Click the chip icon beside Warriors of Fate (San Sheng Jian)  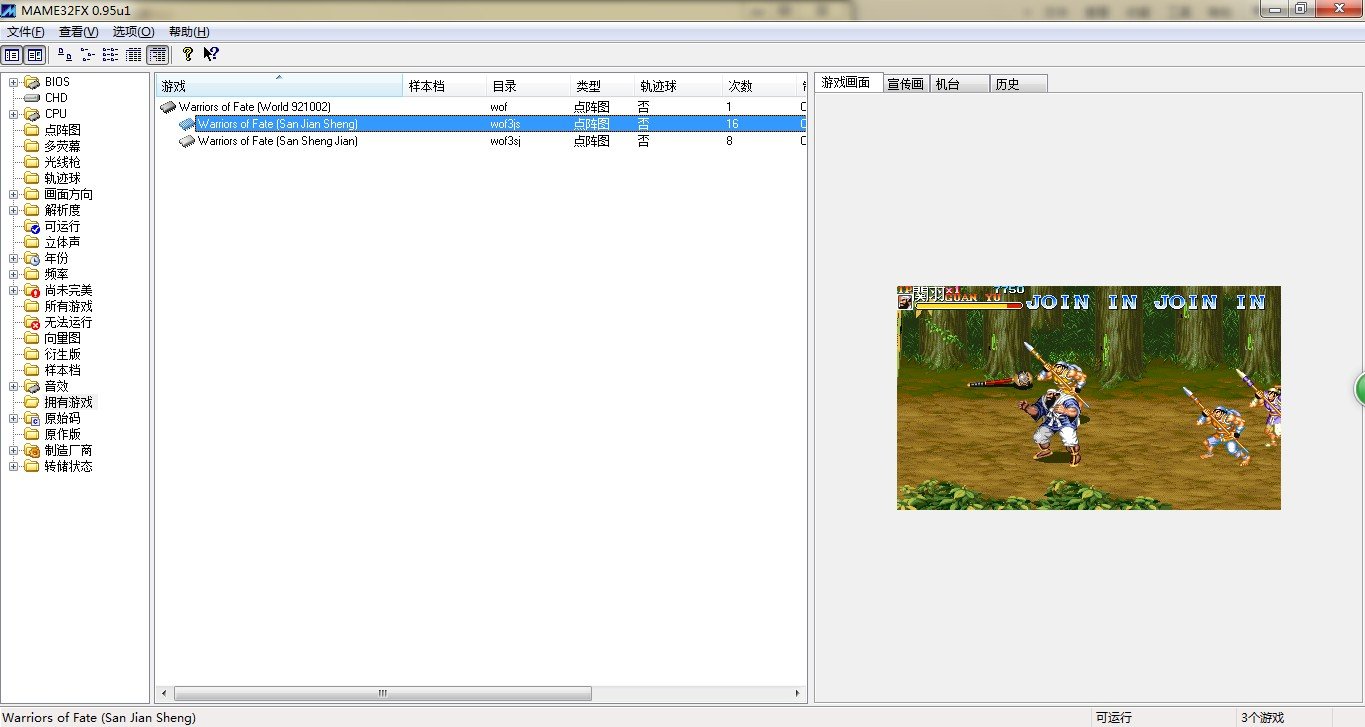point(187,141)
